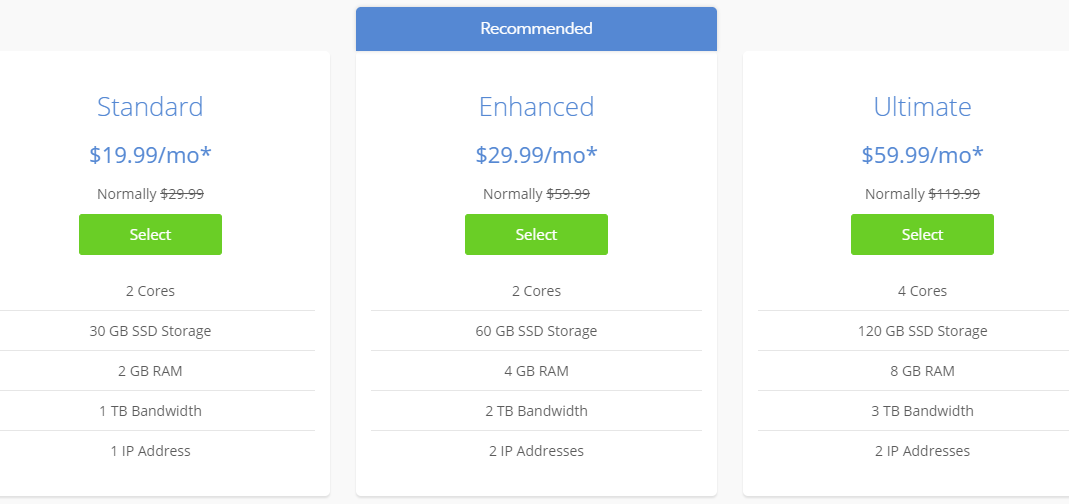Click the 120 GB SSD Storage row
This screenshot has height=504, width=1069.
pos(922,331)
